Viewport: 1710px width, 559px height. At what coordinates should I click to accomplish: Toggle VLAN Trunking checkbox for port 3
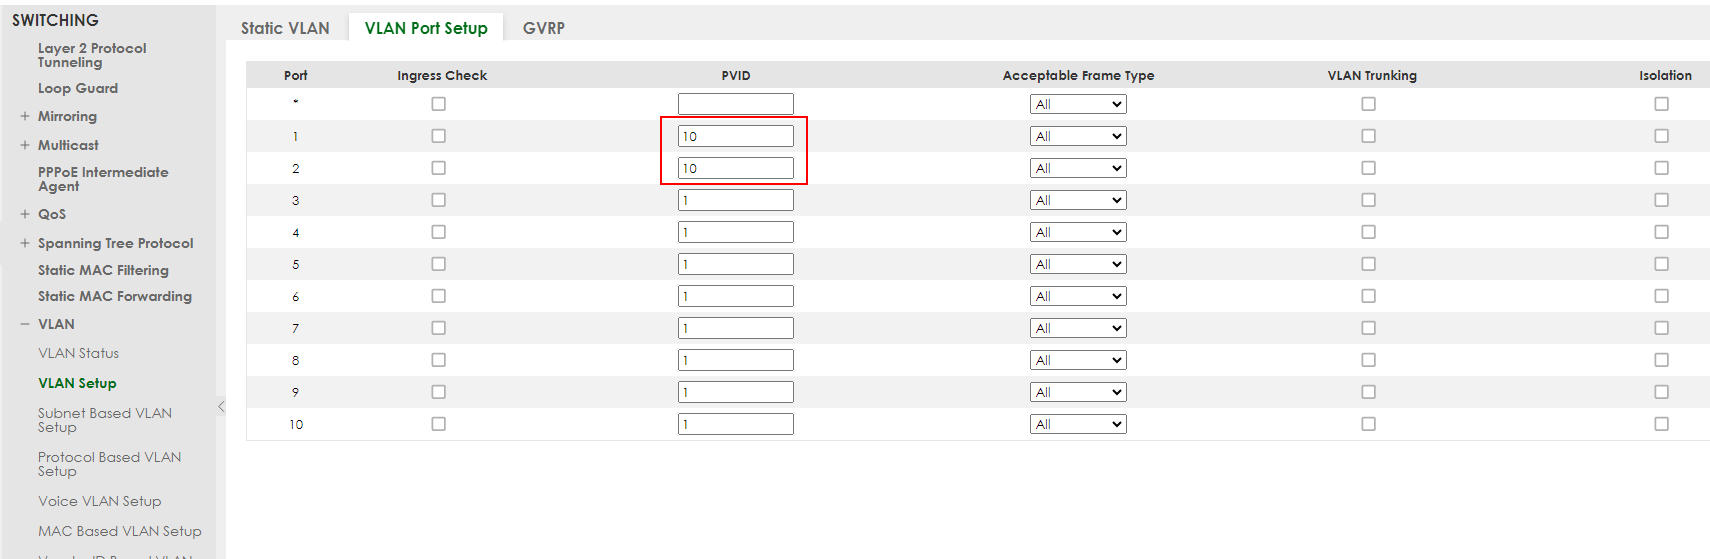1368,200
